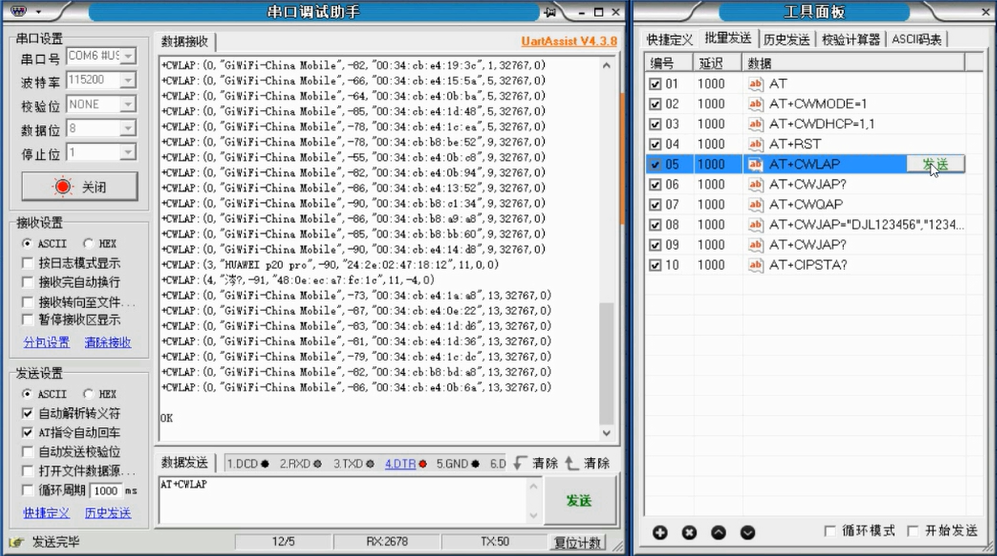
Task: Toggle the 4.DTR signal indicator
Action: pos(406,464)
